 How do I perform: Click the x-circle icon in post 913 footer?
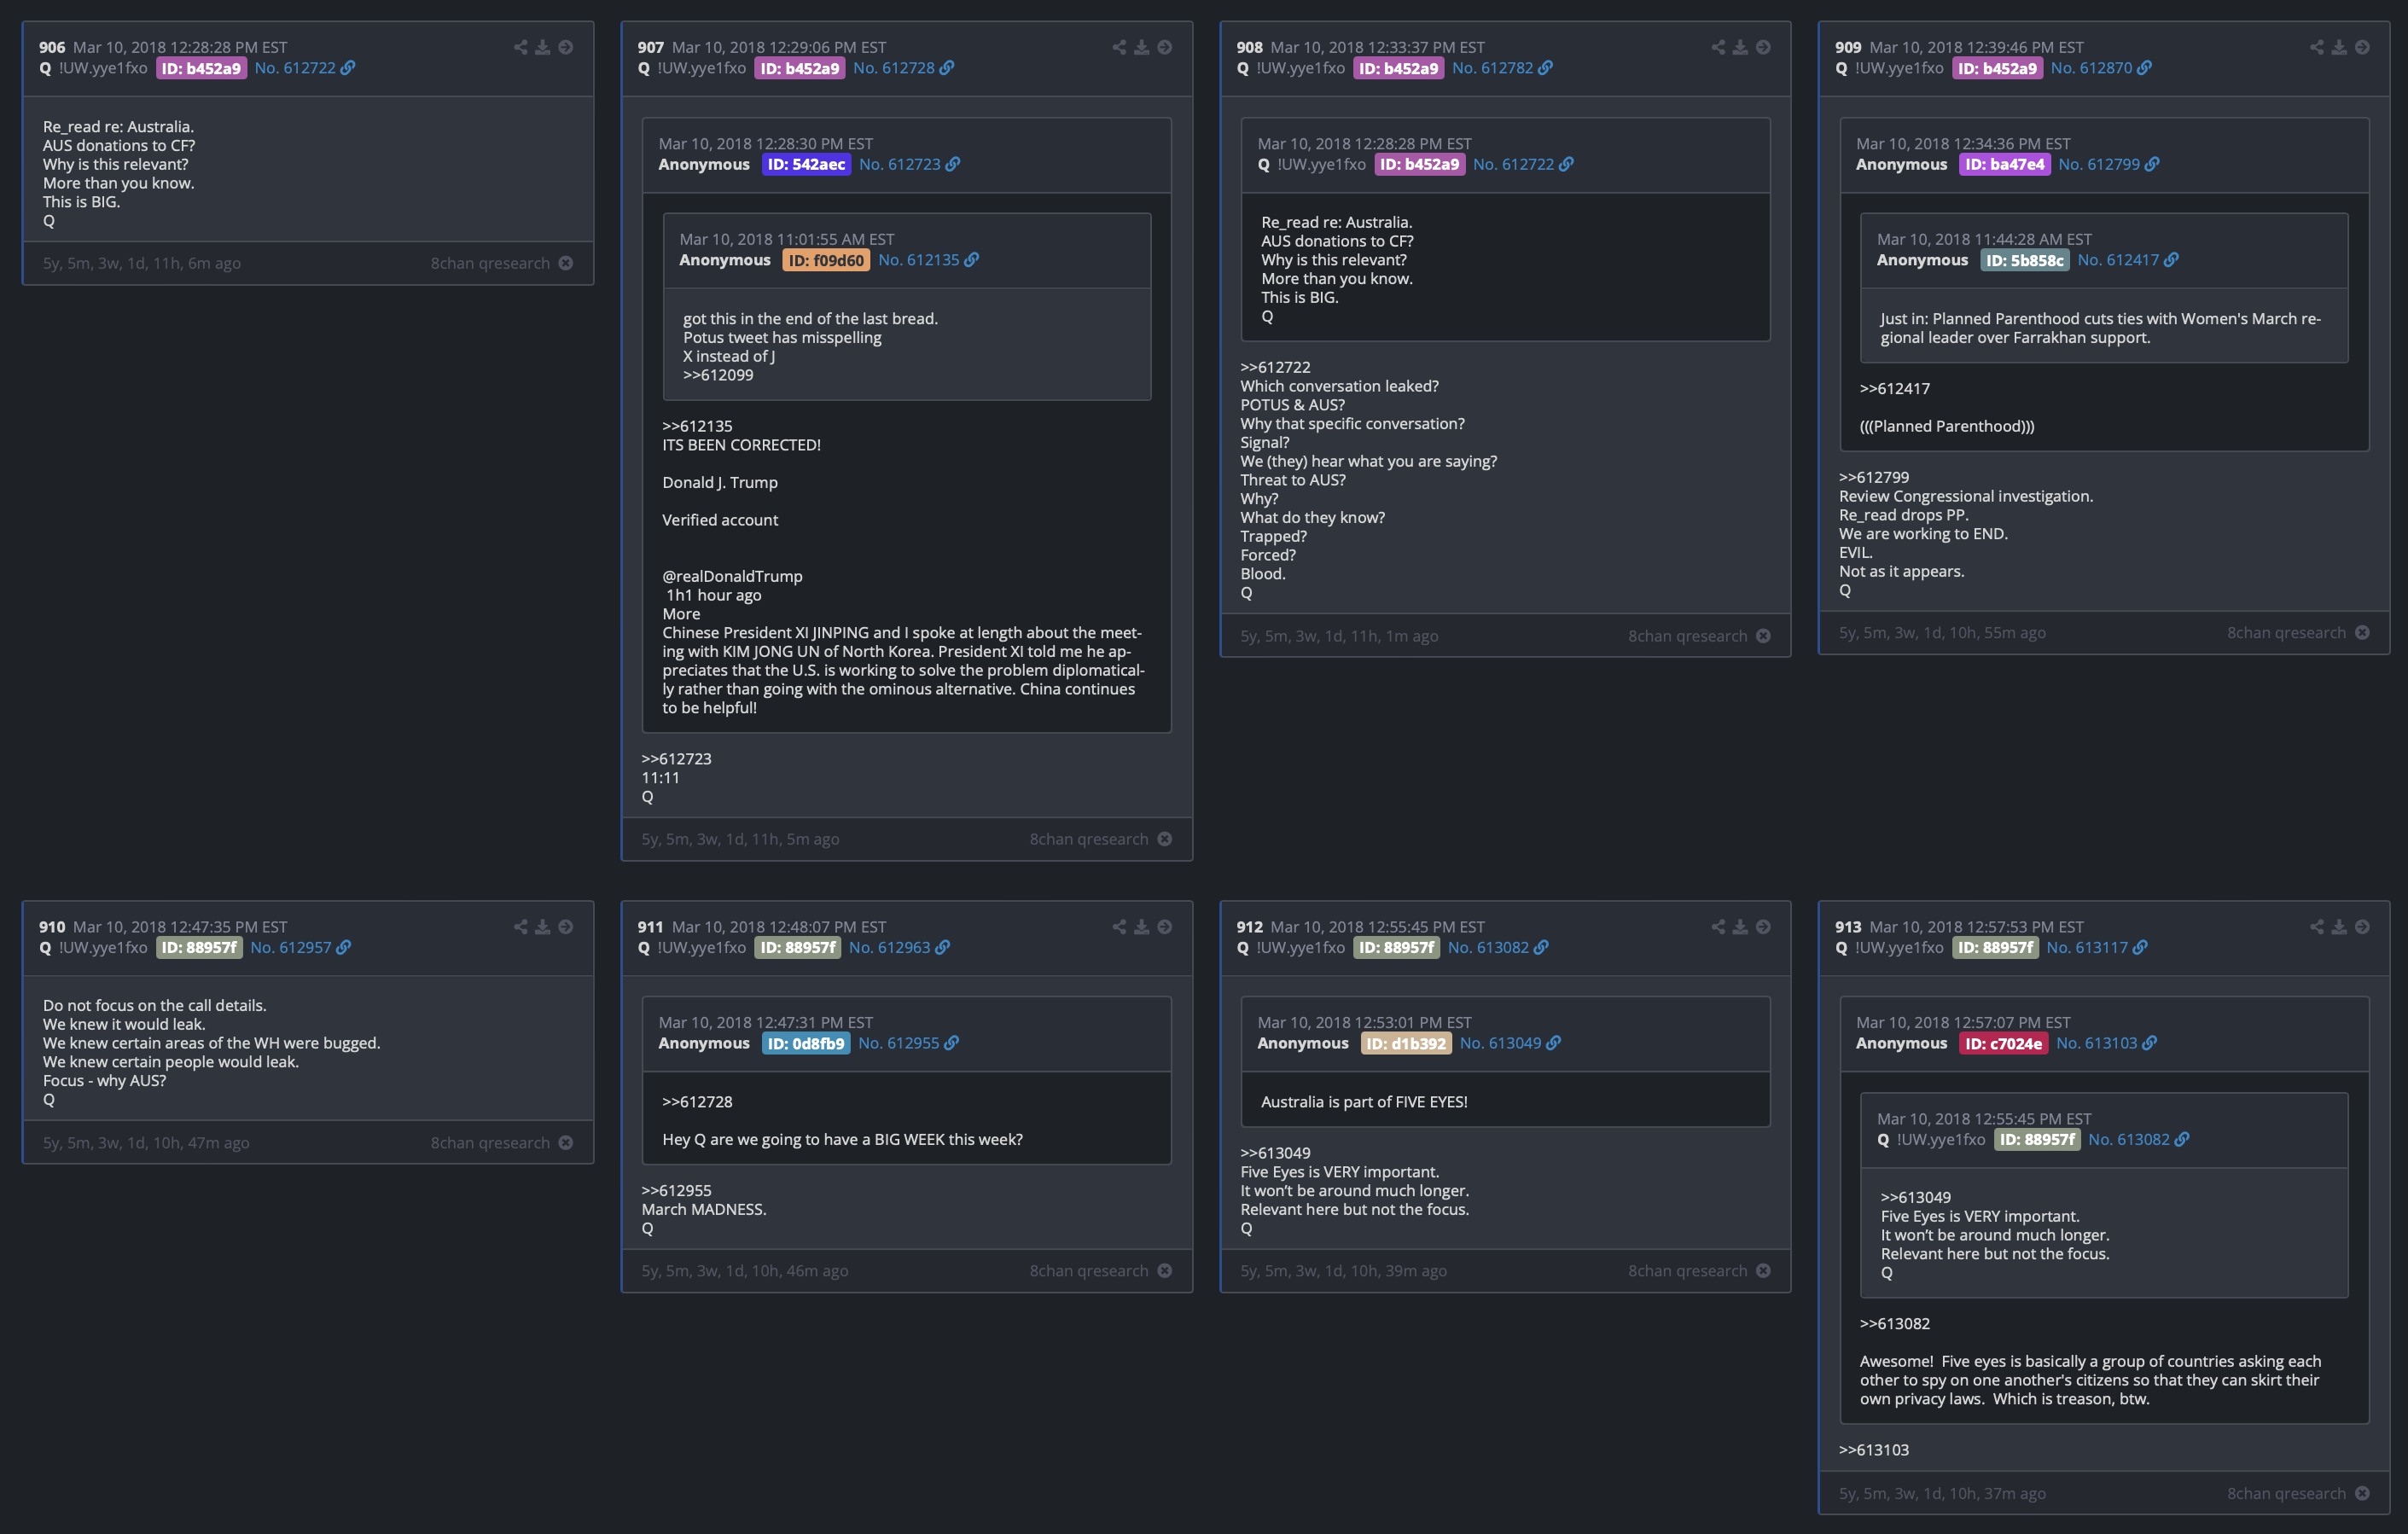click(2363, 1494)
